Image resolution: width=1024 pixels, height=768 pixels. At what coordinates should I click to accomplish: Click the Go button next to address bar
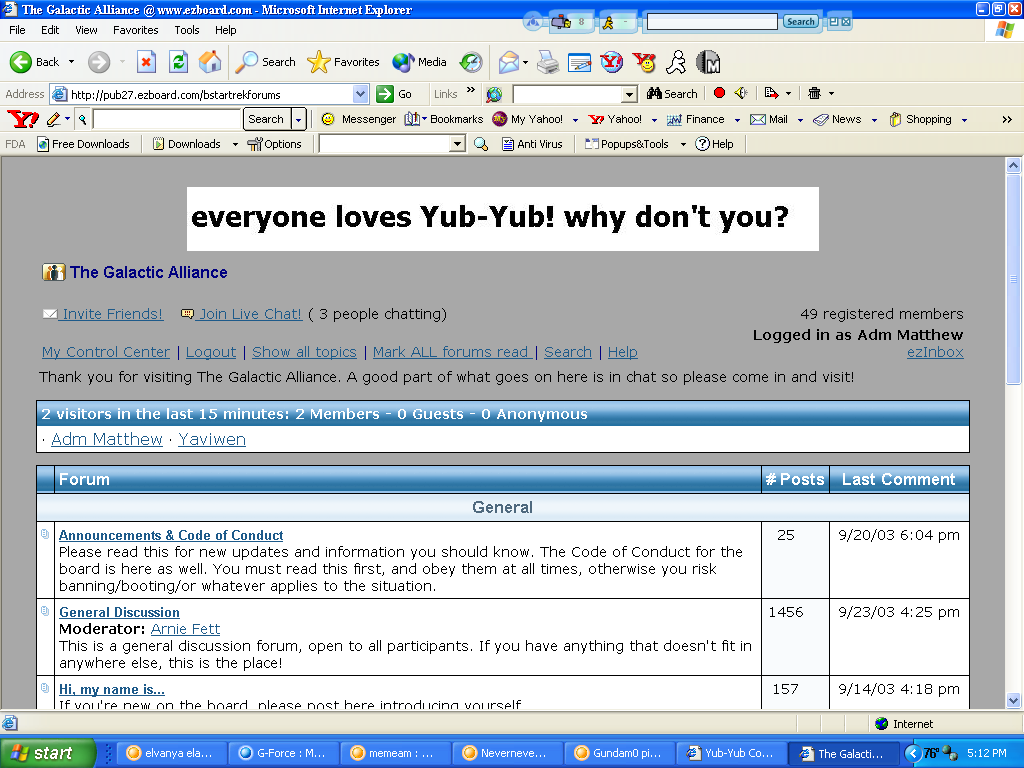[394, 94]
